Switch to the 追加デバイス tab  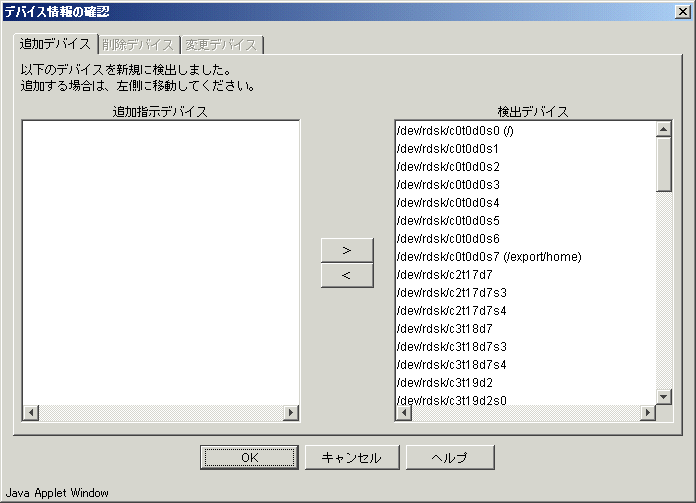pos(55,45)
